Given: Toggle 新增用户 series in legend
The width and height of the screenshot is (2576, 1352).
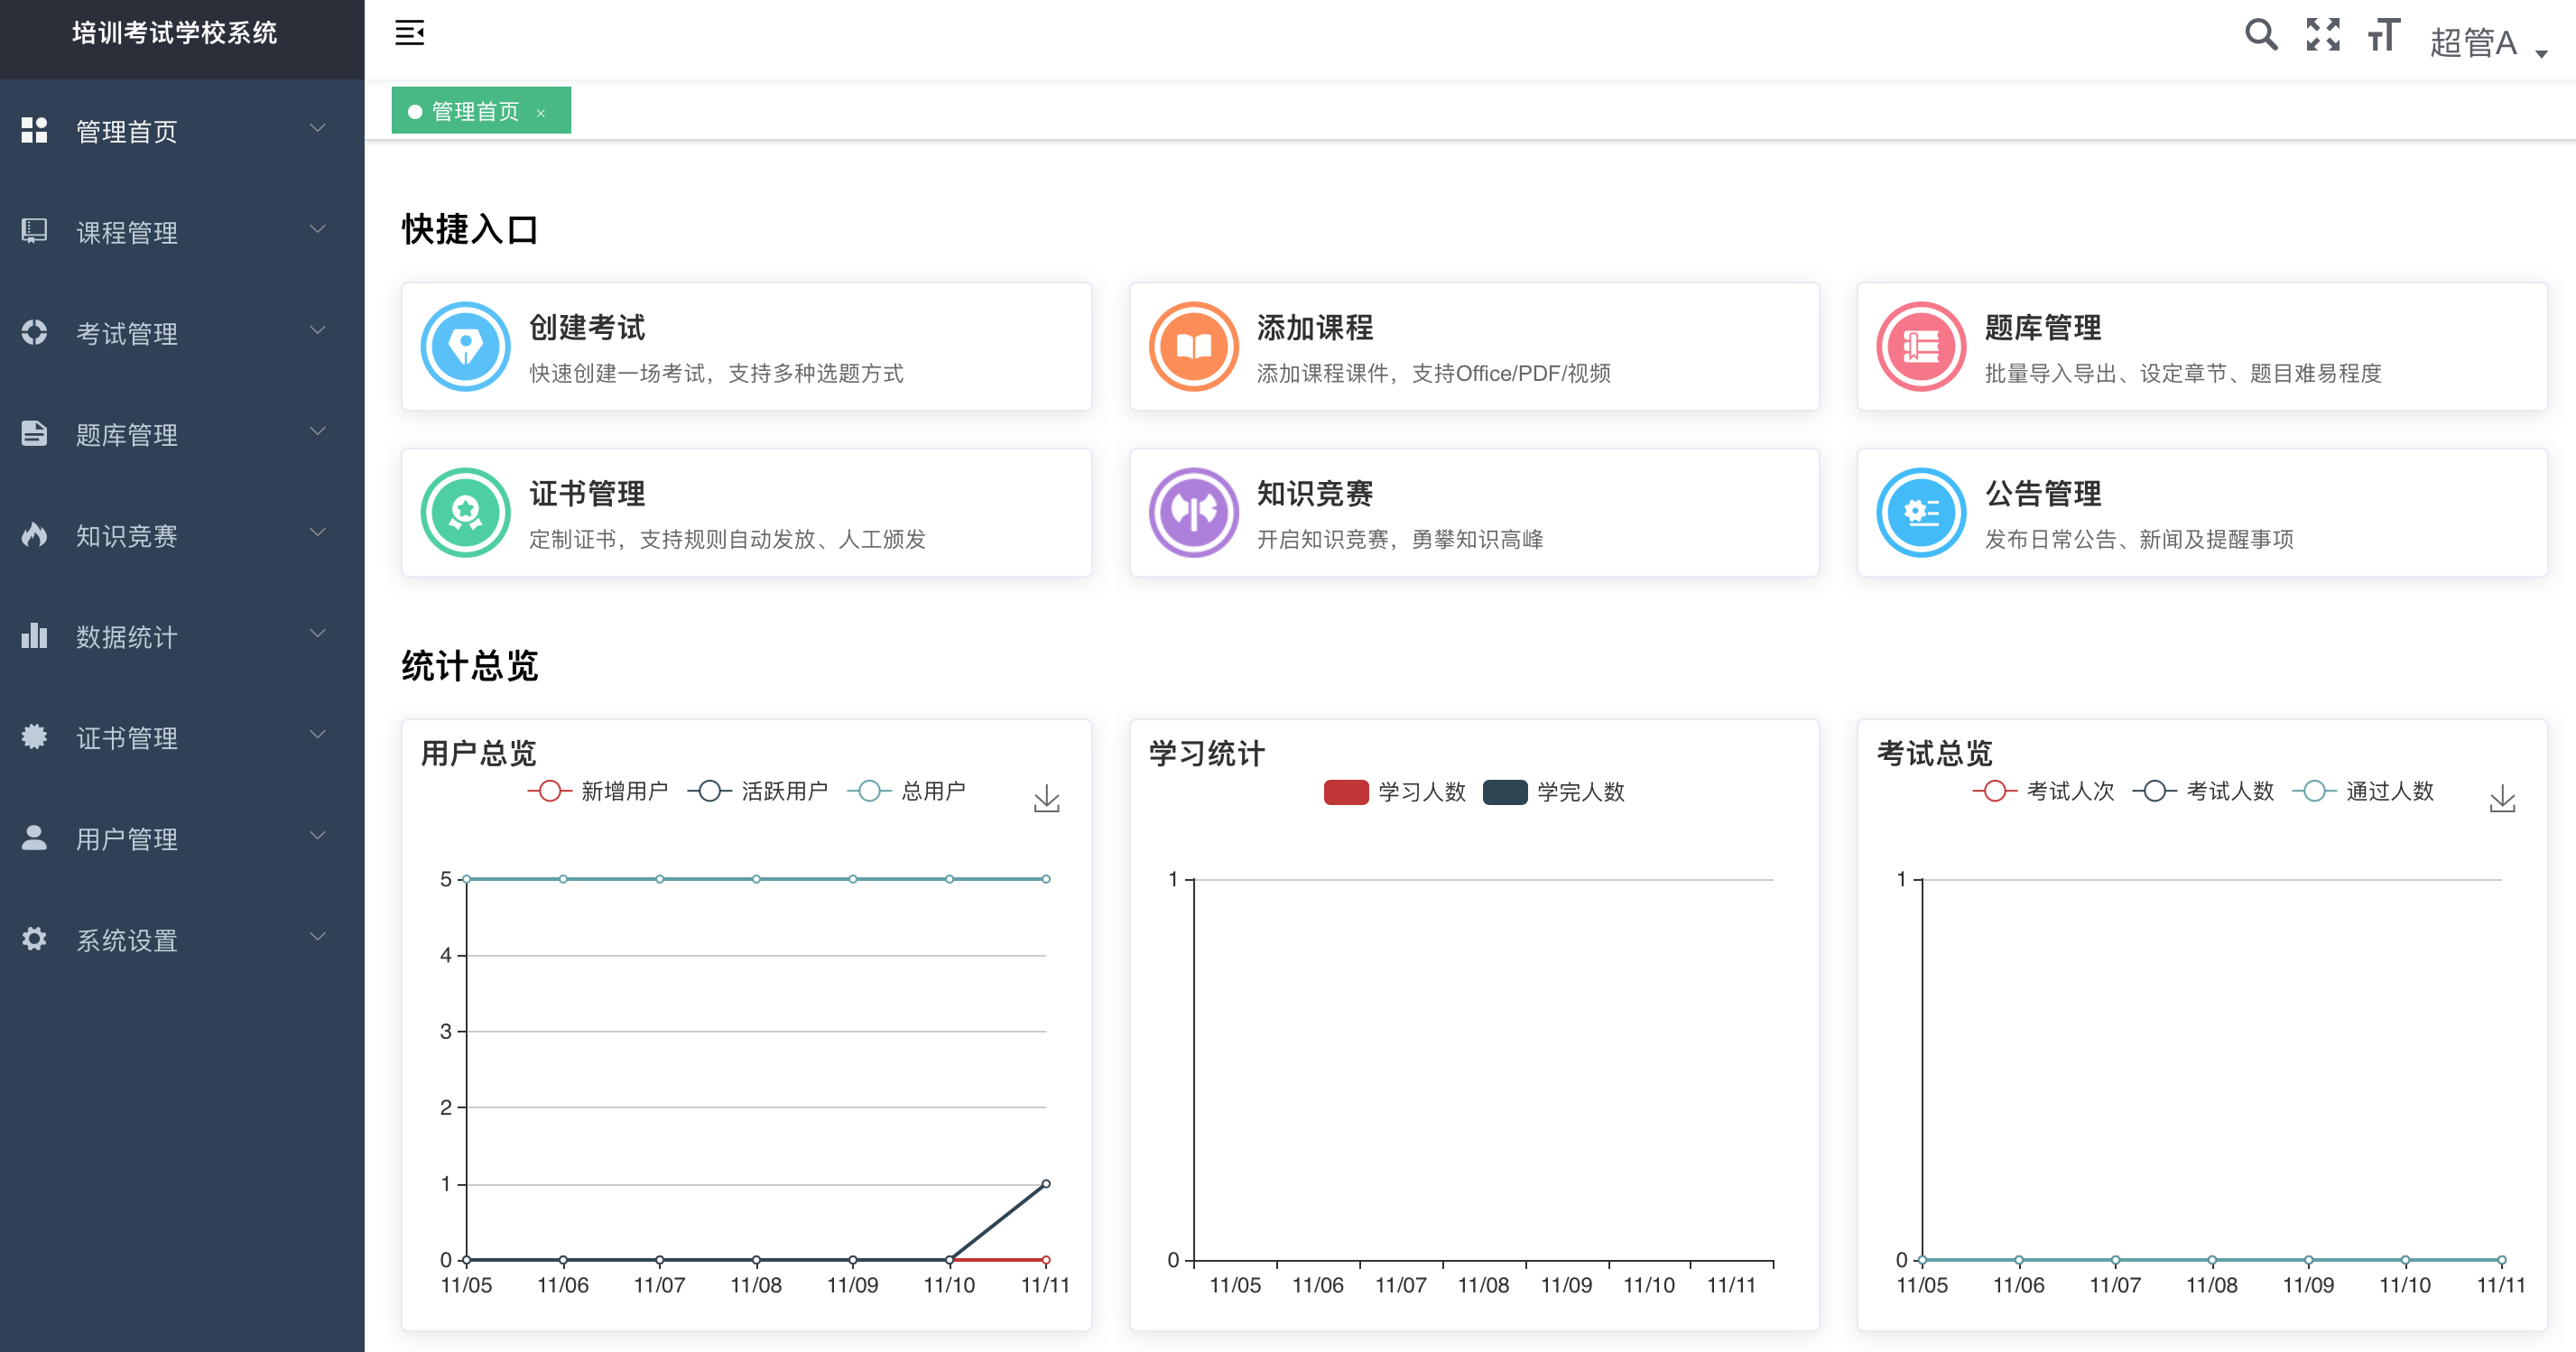Looking at the screenshot, I should click(x=598, y=791).
